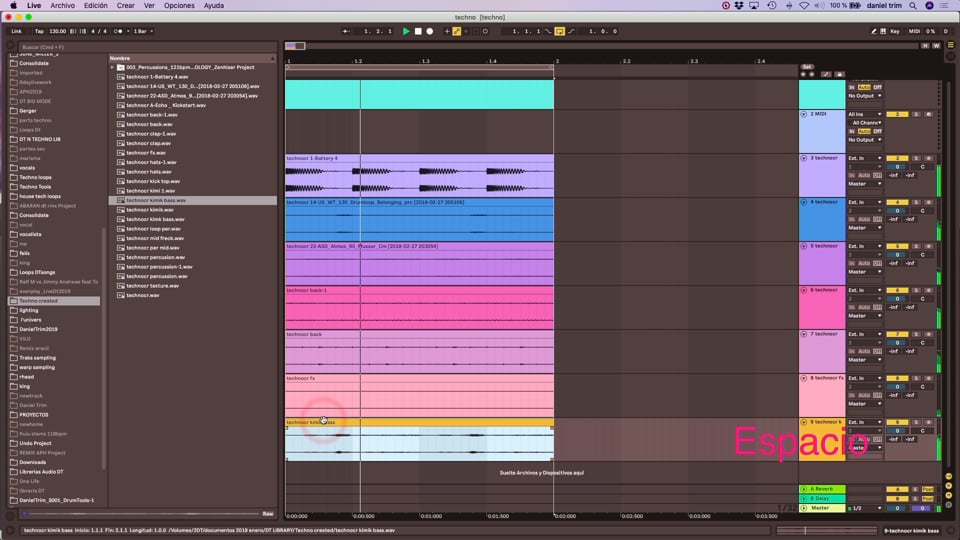960x540 pixels.
Task: Open the 1 Bar quantization dropdown
Action: (143, 31)
